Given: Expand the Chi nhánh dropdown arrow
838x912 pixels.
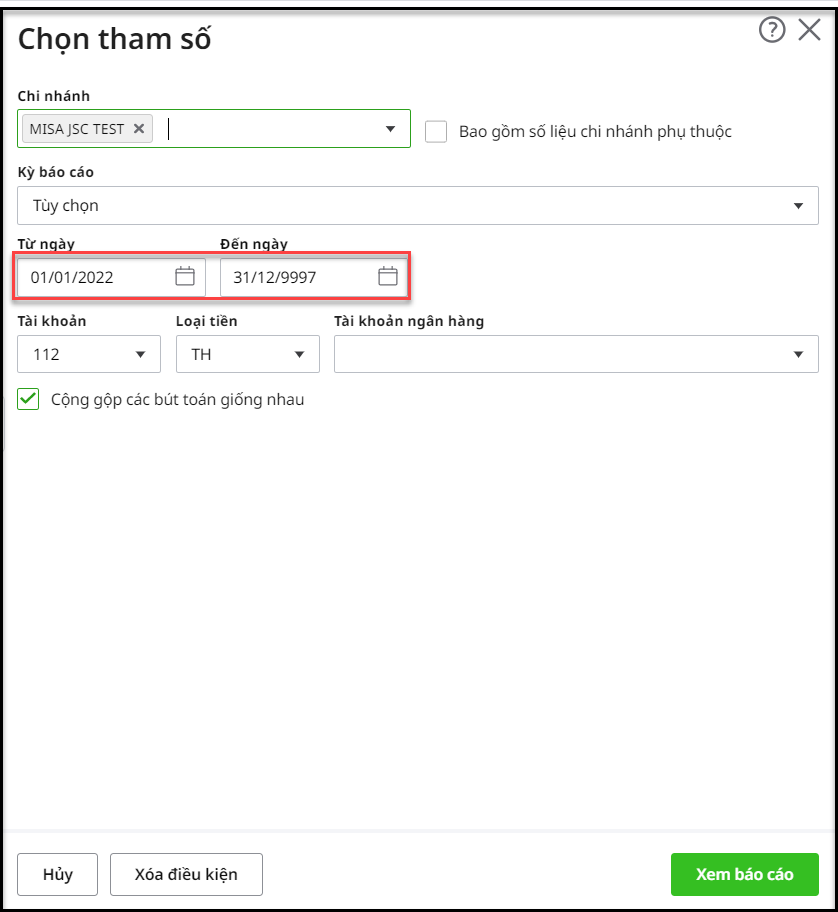Looking at the screenshot, I should 390,129.
